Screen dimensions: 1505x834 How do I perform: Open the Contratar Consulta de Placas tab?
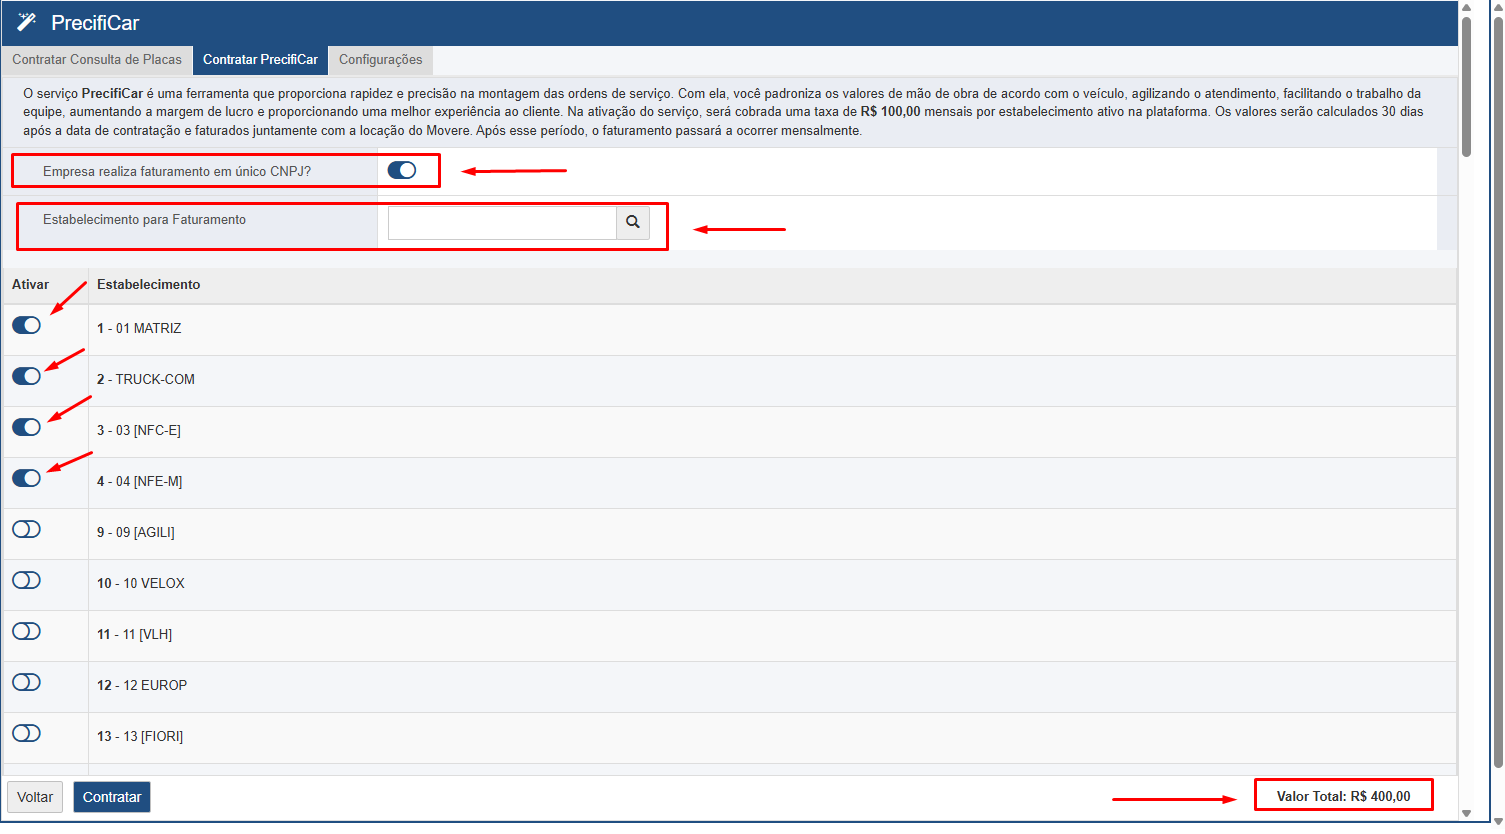pos(97,60)
